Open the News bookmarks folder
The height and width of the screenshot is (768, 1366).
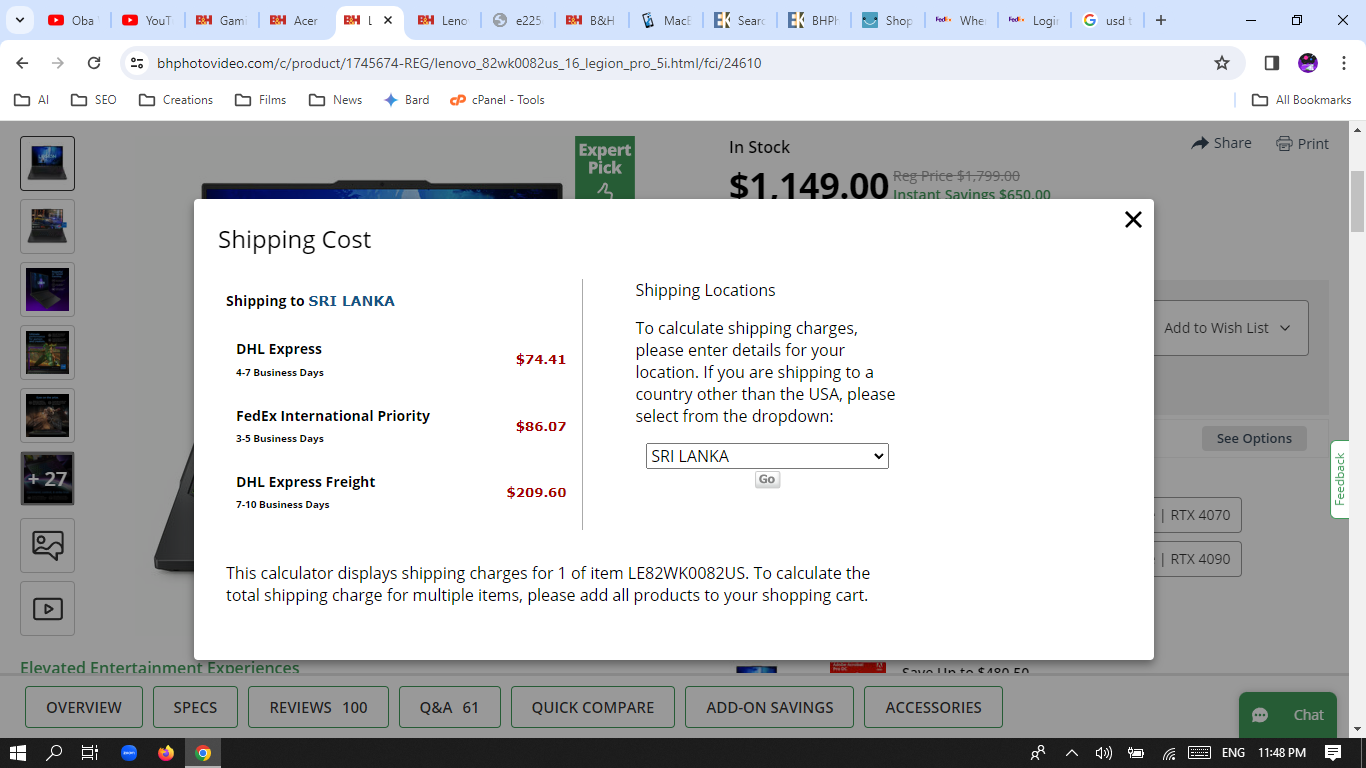pyautogui.click(x=336, y=100)
